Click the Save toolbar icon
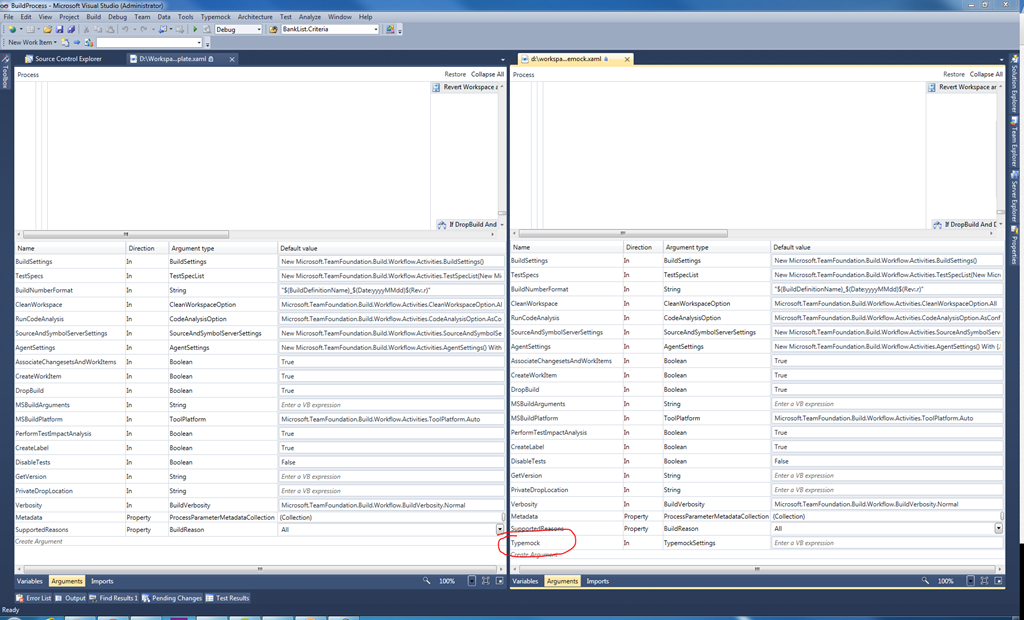This screenshot has width=1024, height=620. 59,29
